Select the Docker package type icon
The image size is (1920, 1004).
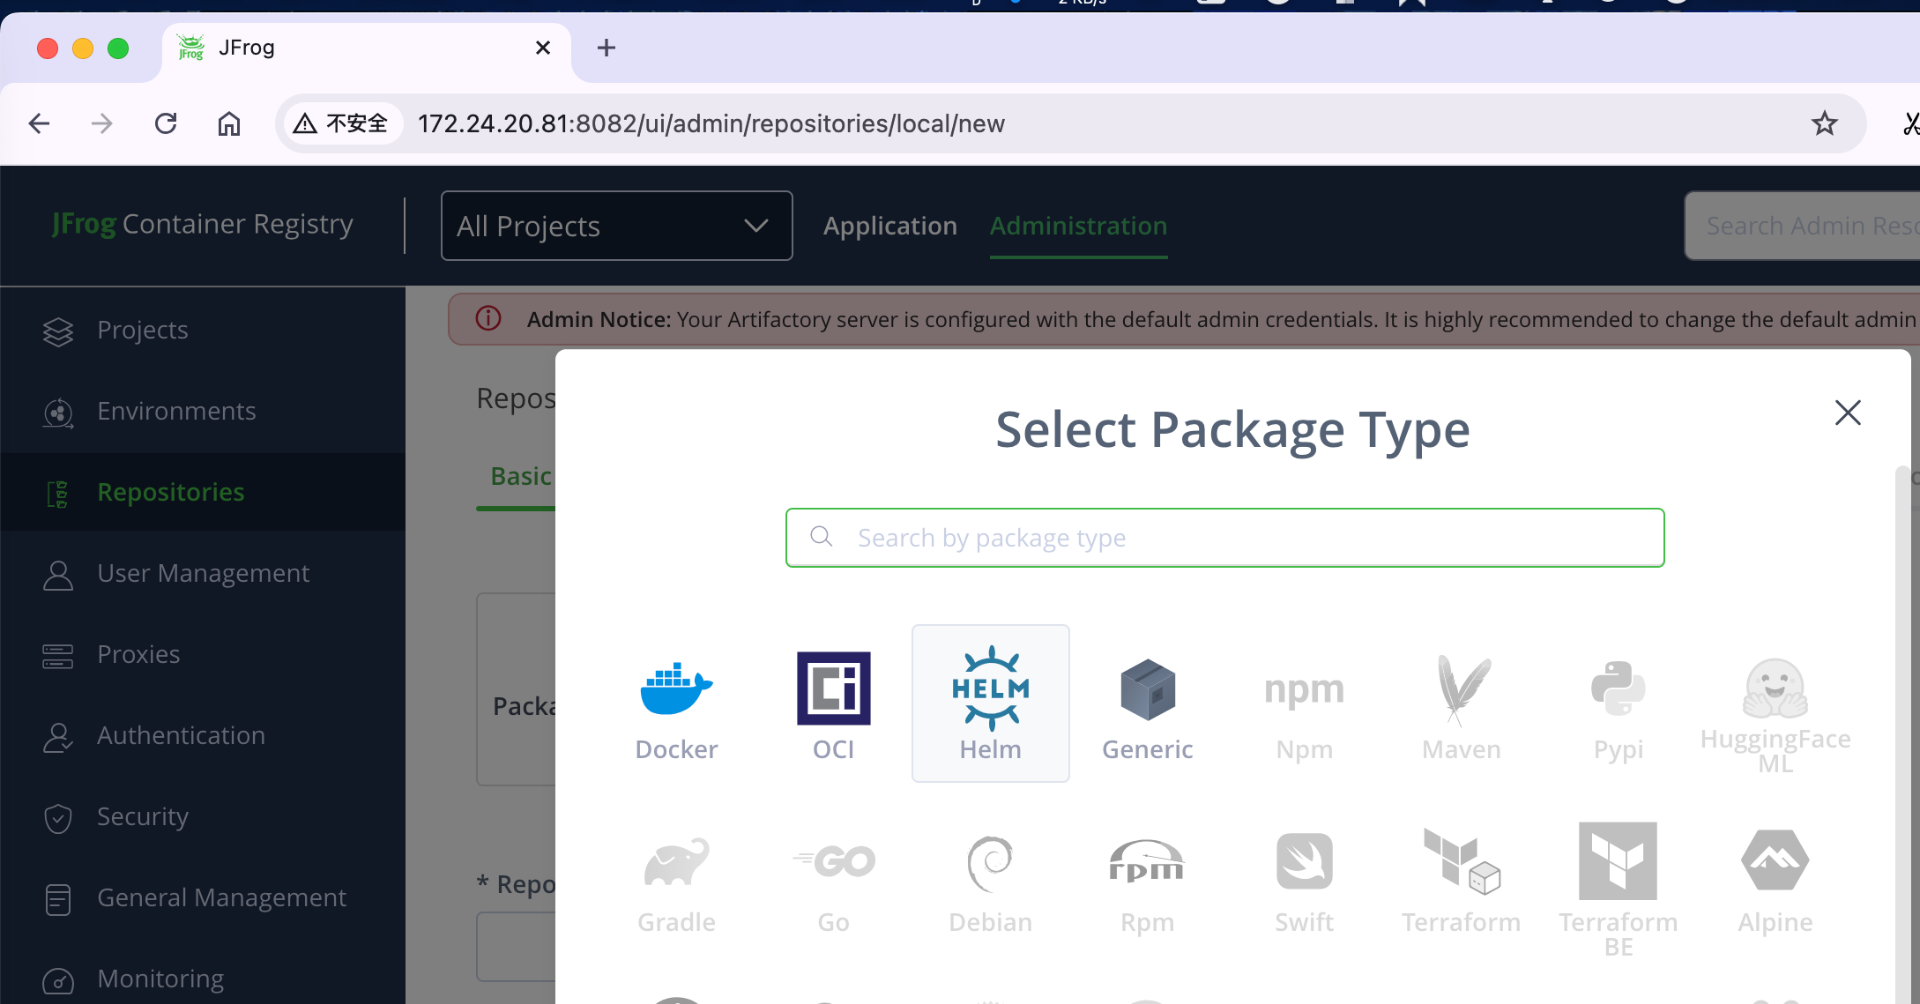click(x=676, y=690)
